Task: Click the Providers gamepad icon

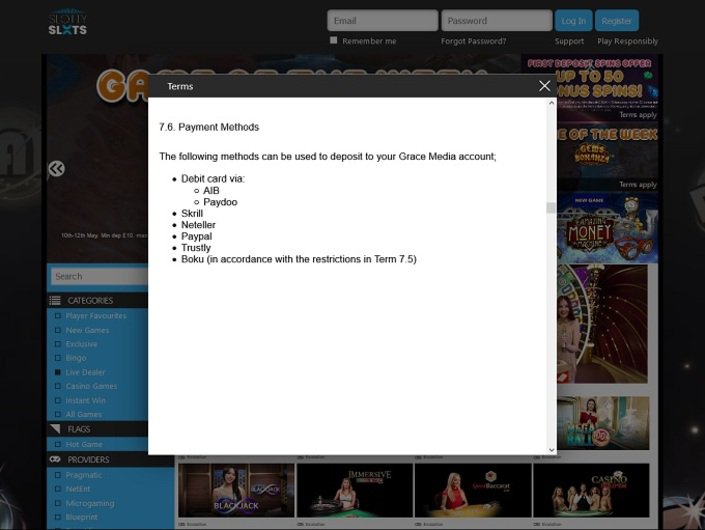Action: click(x=55, y=459)
